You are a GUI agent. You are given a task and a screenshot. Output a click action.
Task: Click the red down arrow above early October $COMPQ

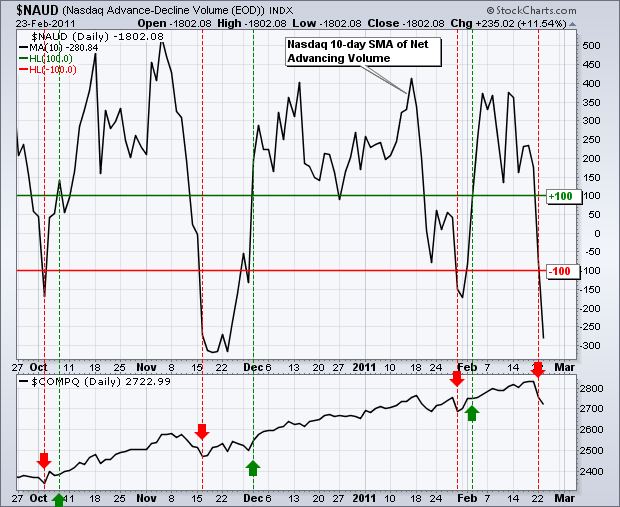tap(44, 461)
